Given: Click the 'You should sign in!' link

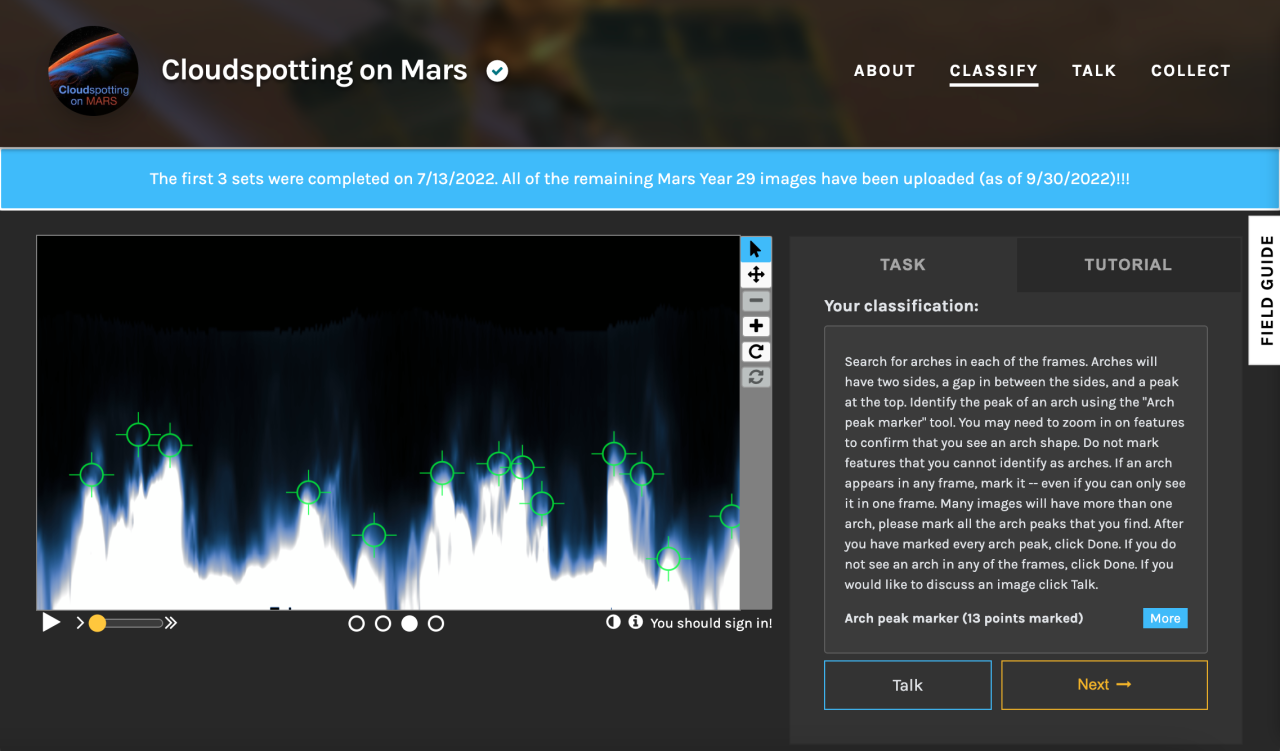Looking at the screenshot, I should point(711,623).
